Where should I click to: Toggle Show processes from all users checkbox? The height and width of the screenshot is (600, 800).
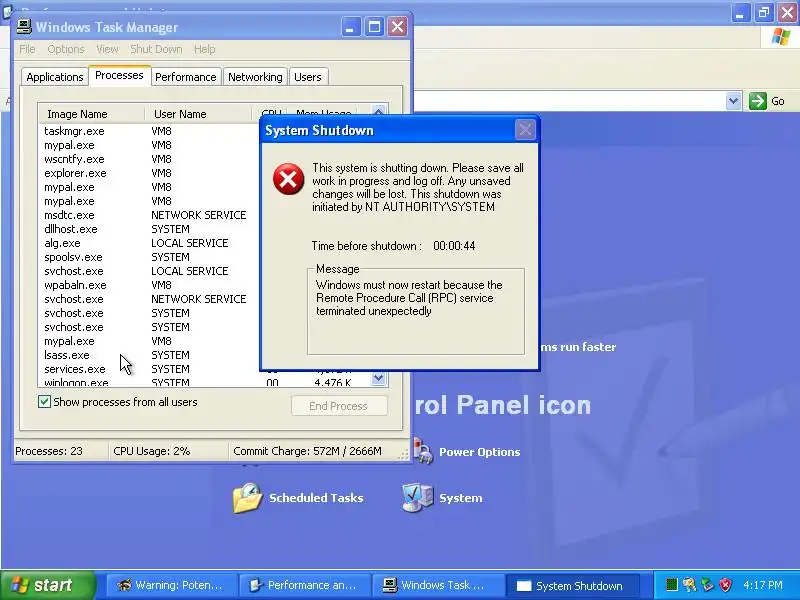44,402
